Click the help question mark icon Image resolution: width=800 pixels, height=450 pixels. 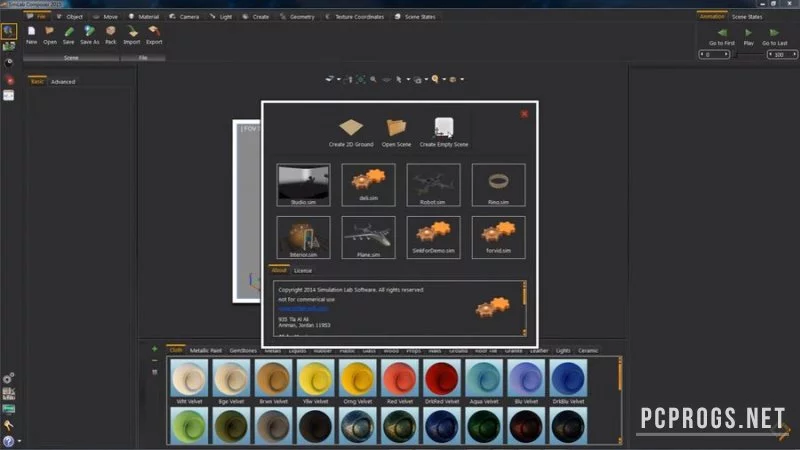(8, 441)
